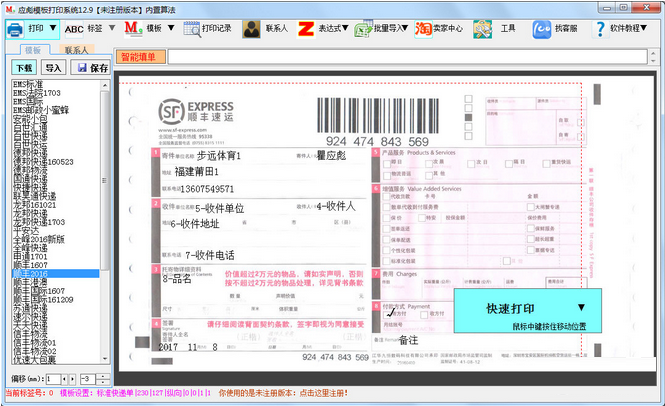Click the printer icon in toolbar

[15, 29]
